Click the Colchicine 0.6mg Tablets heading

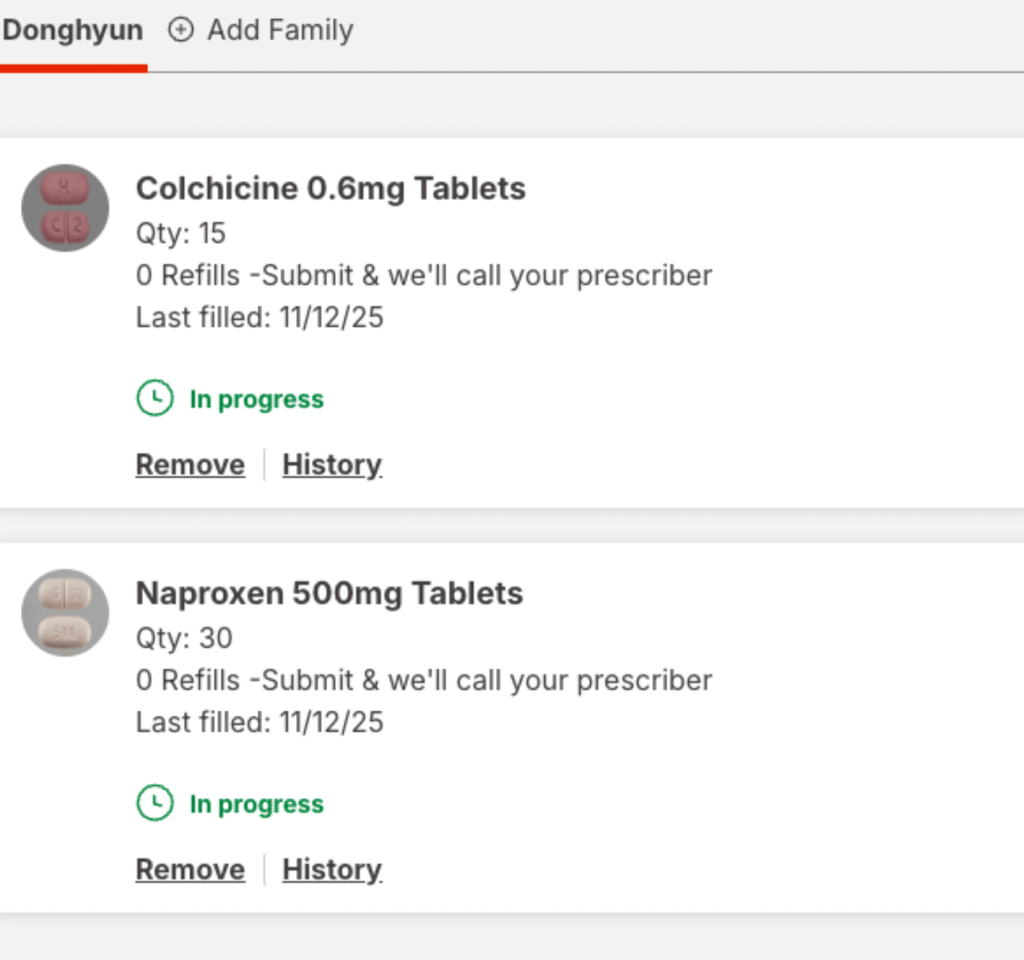[x=330, y=188]
